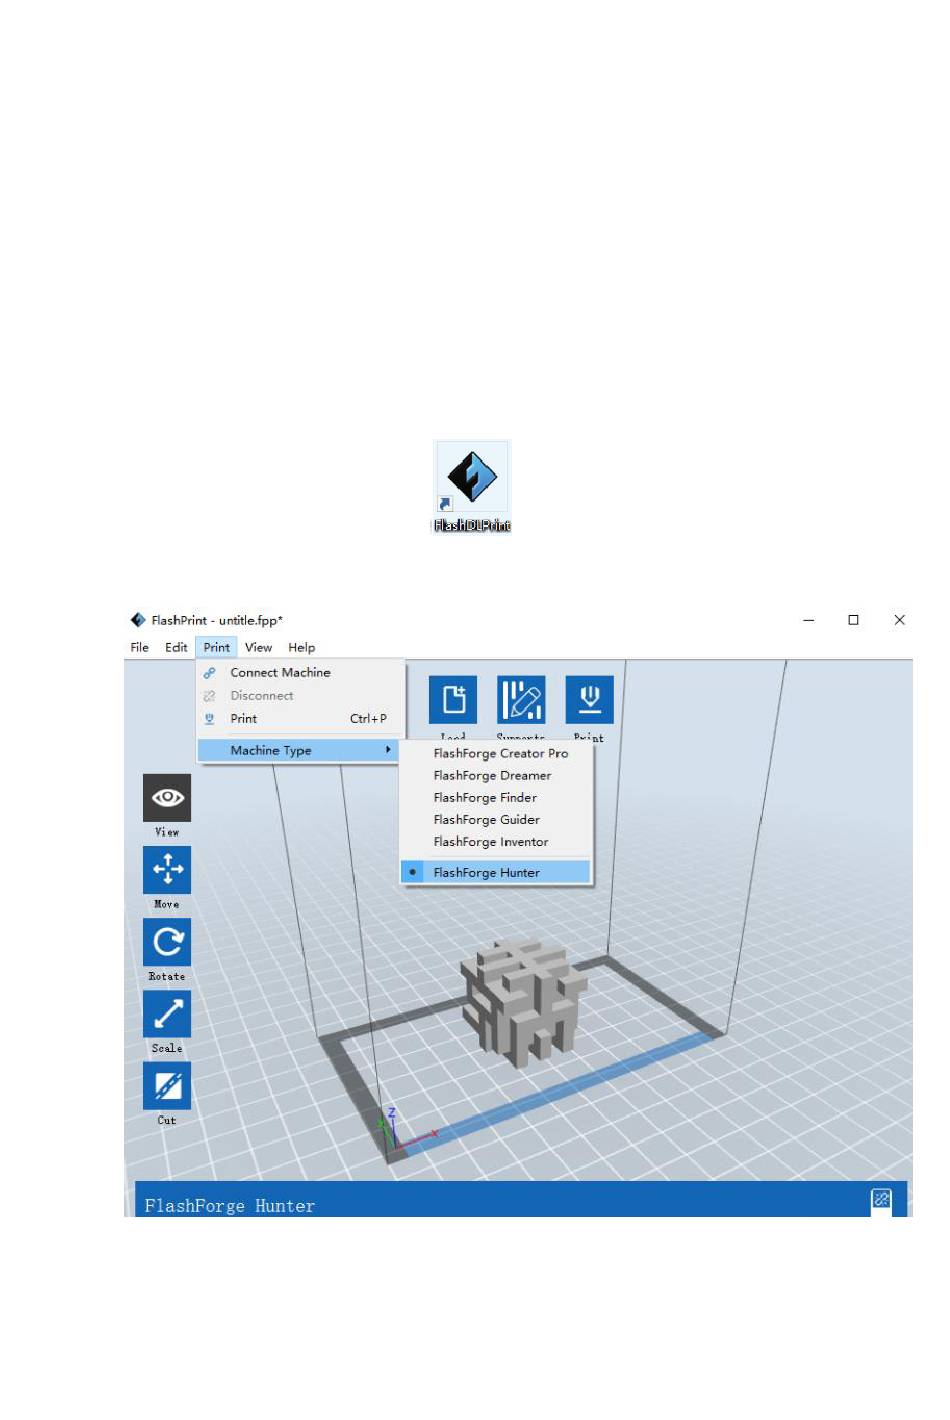The image size is (950, 1420).
Task: Select FlashForge Inventor machine type
Action: [496, 841]
